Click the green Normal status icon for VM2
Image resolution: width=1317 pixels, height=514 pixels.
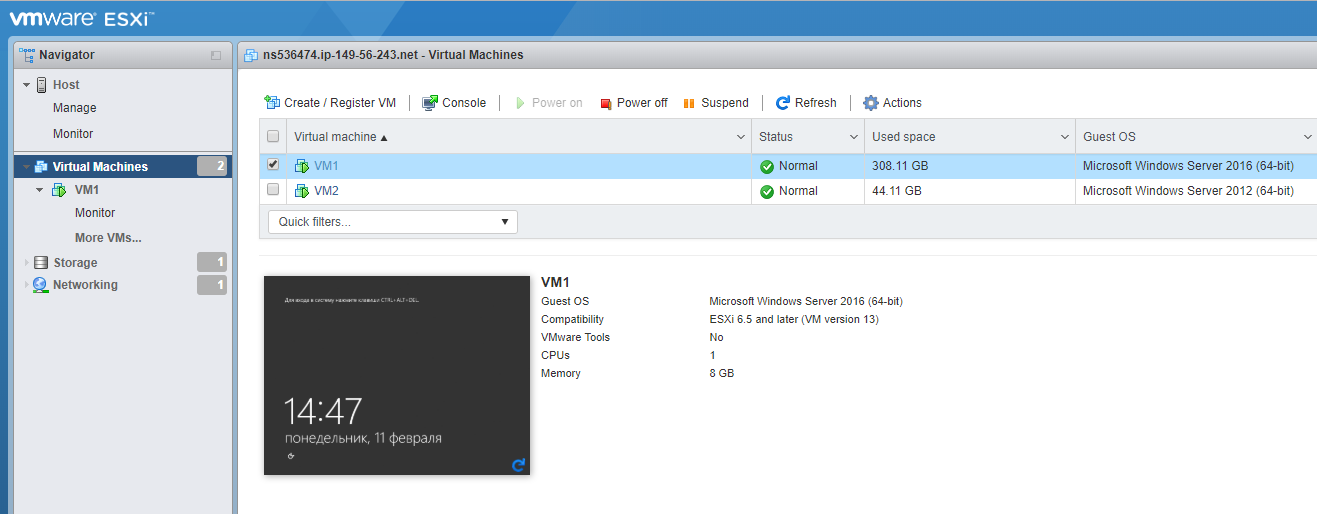click(x=767, y=191)
